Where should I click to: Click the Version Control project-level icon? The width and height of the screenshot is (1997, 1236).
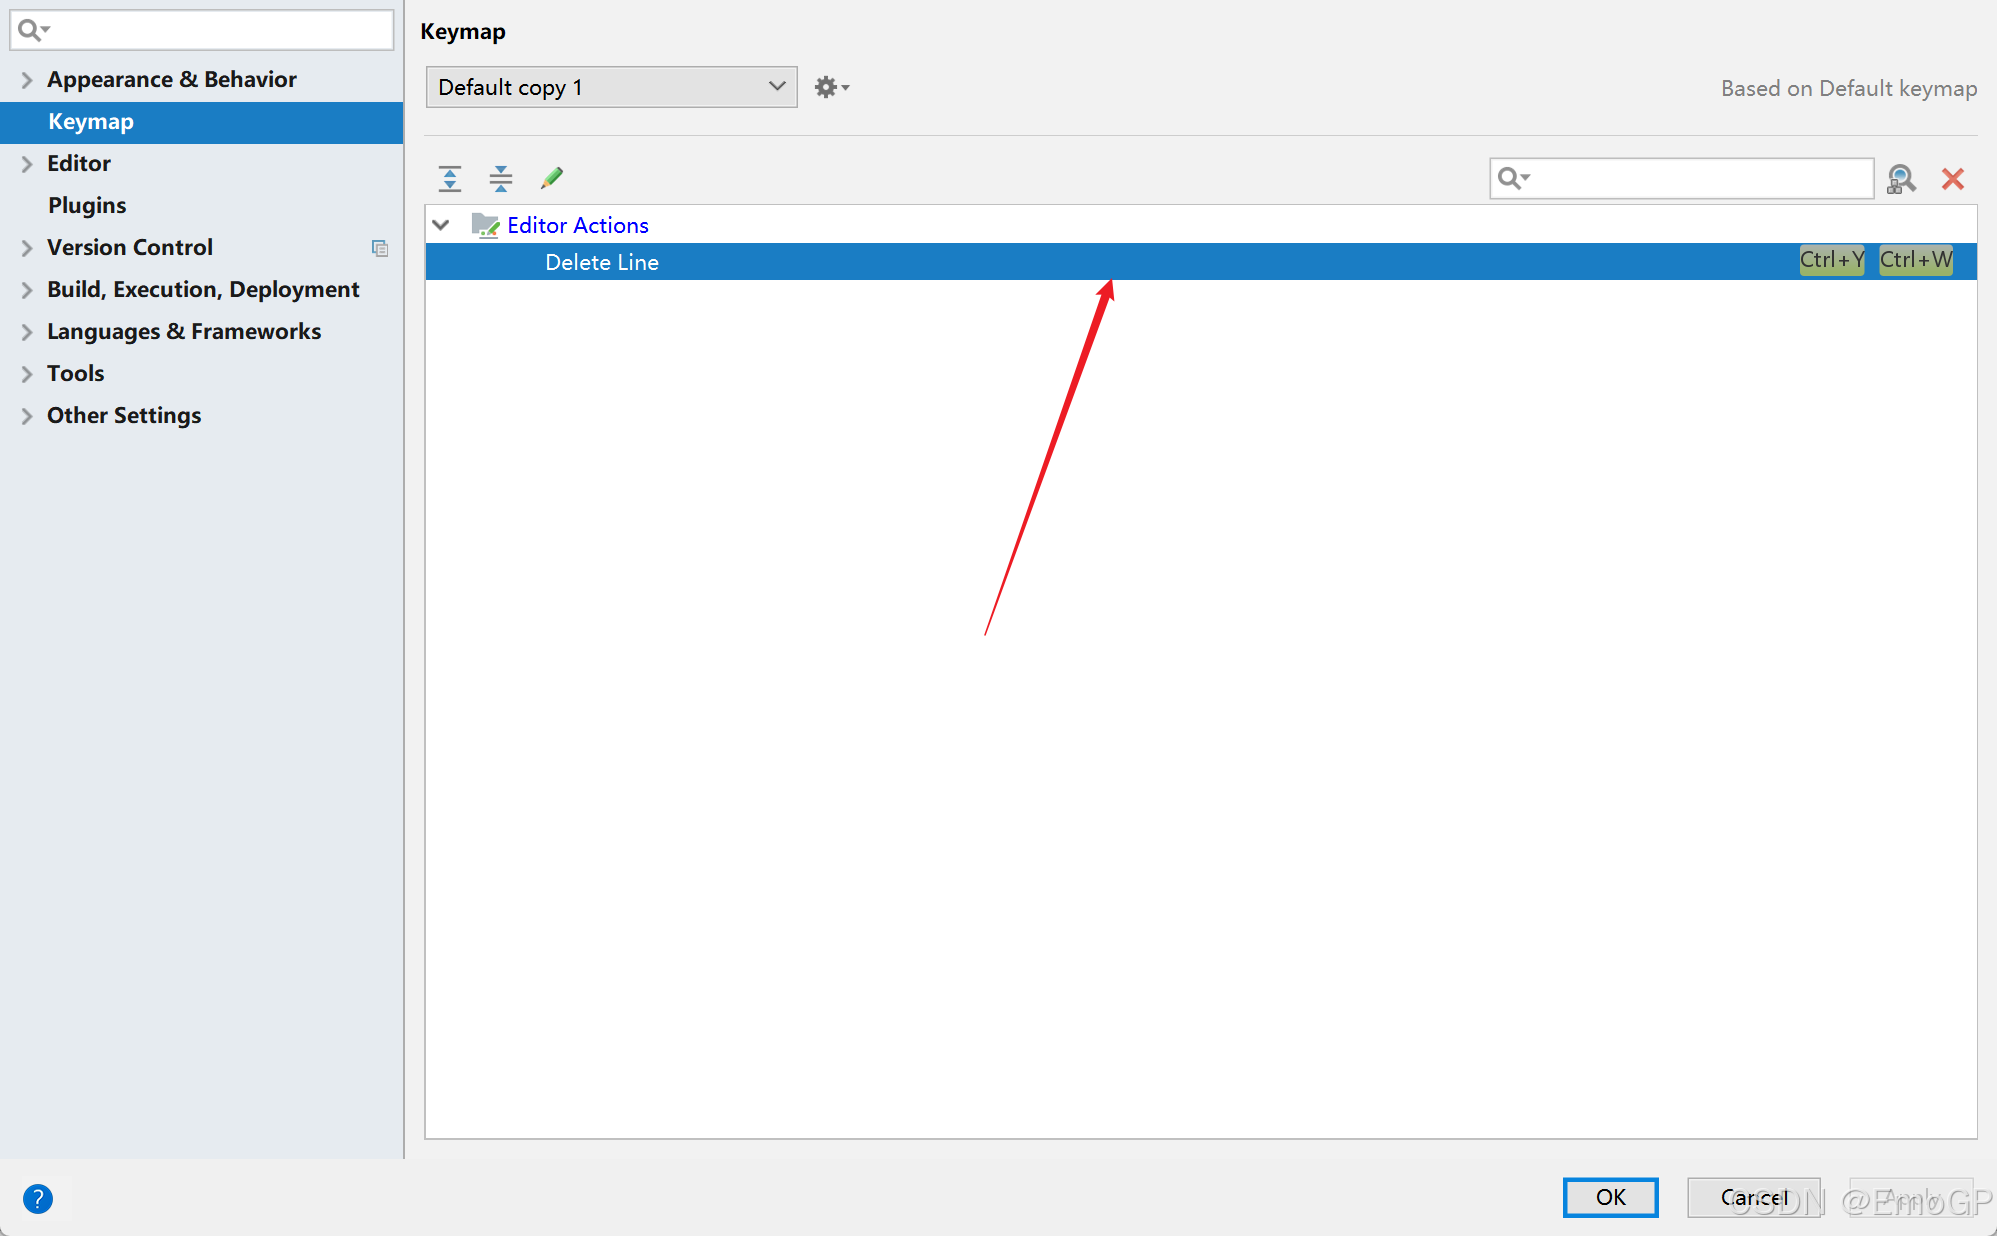click(380, 248)
